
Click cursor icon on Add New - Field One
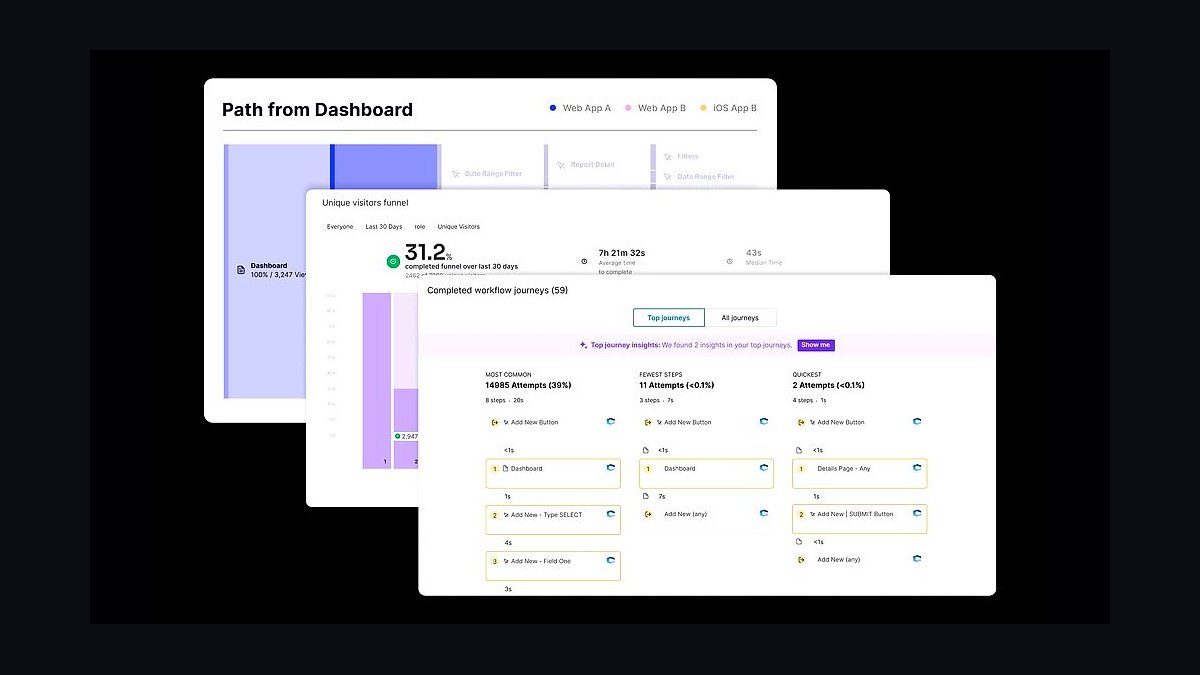coord(506,561)
